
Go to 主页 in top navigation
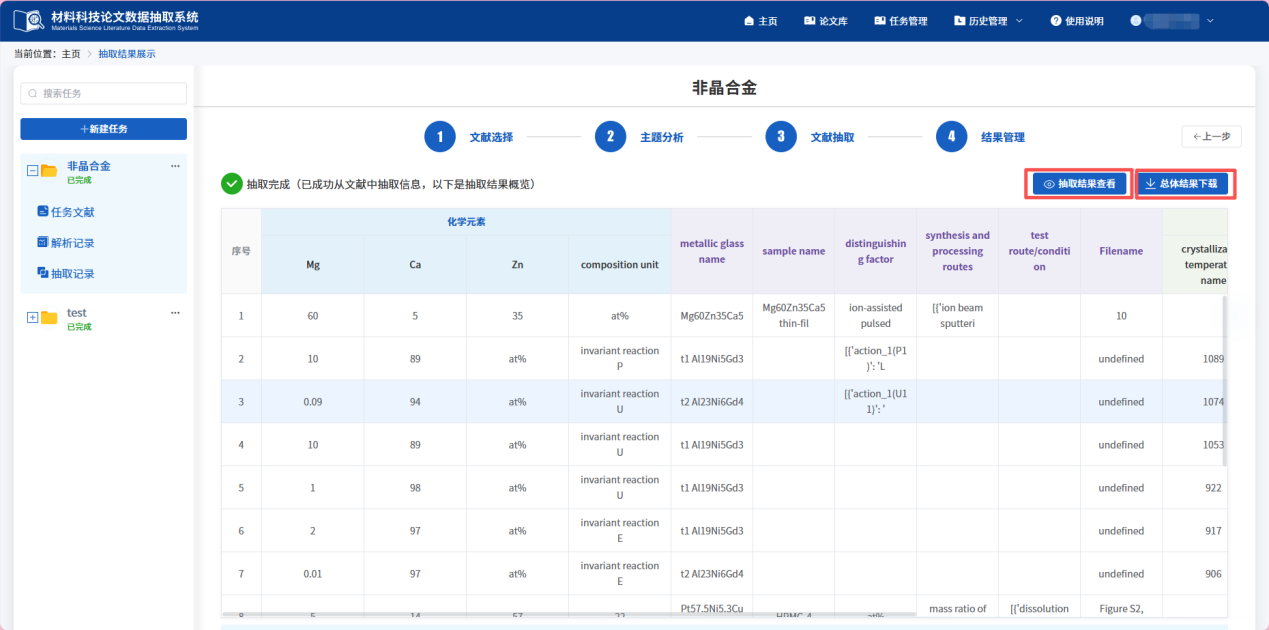(761, 21)
